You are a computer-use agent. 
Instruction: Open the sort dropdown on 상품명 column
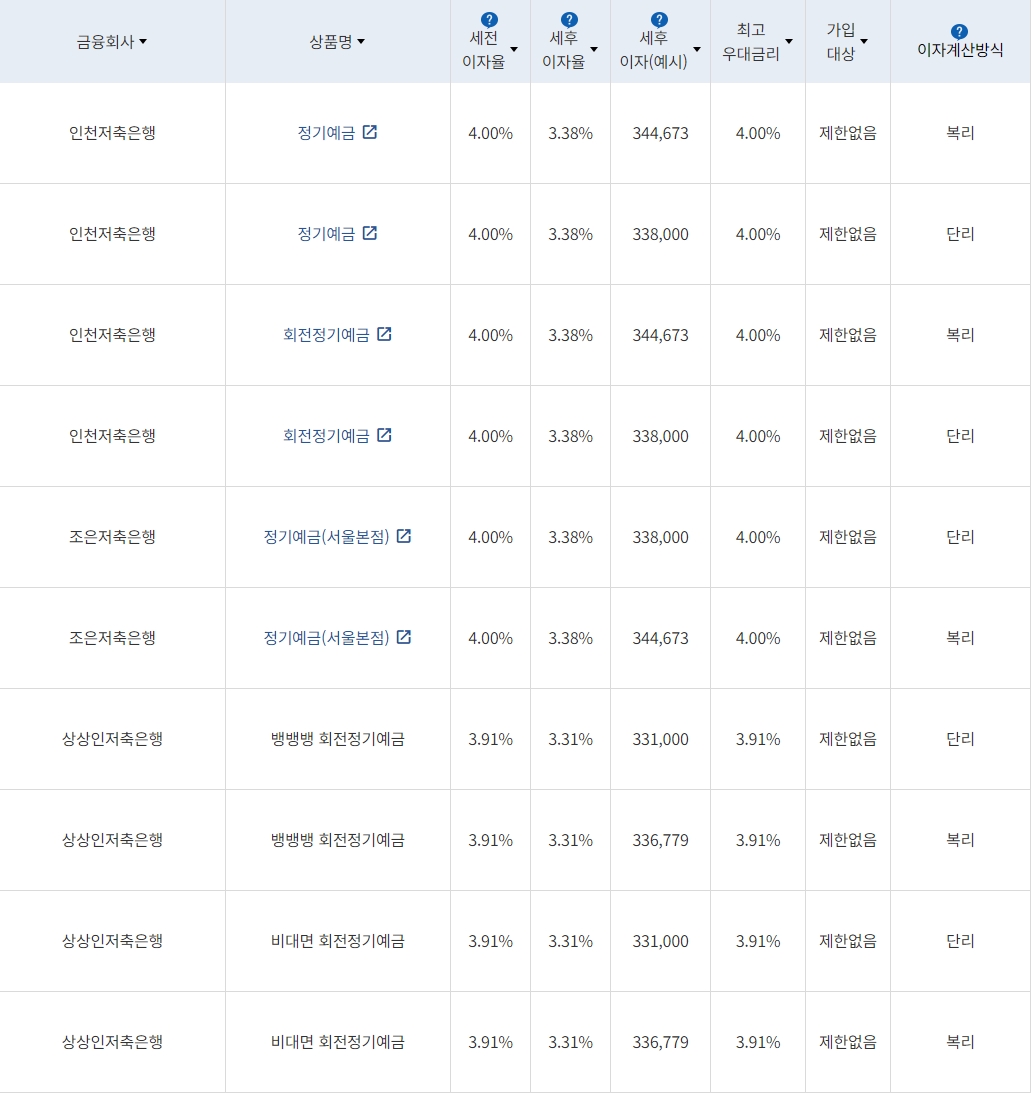coord(360,42)
